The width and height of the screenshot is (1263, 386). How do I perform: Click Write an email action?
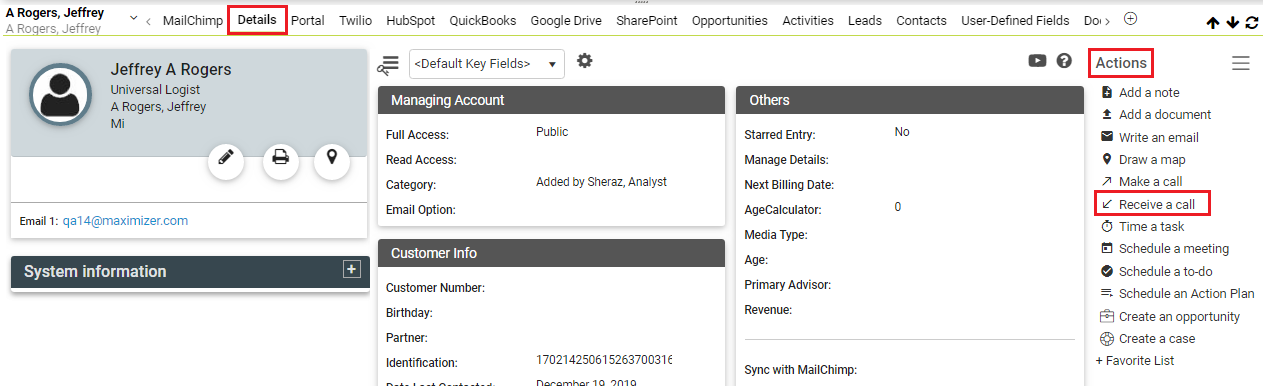(x=1159, y=137)
